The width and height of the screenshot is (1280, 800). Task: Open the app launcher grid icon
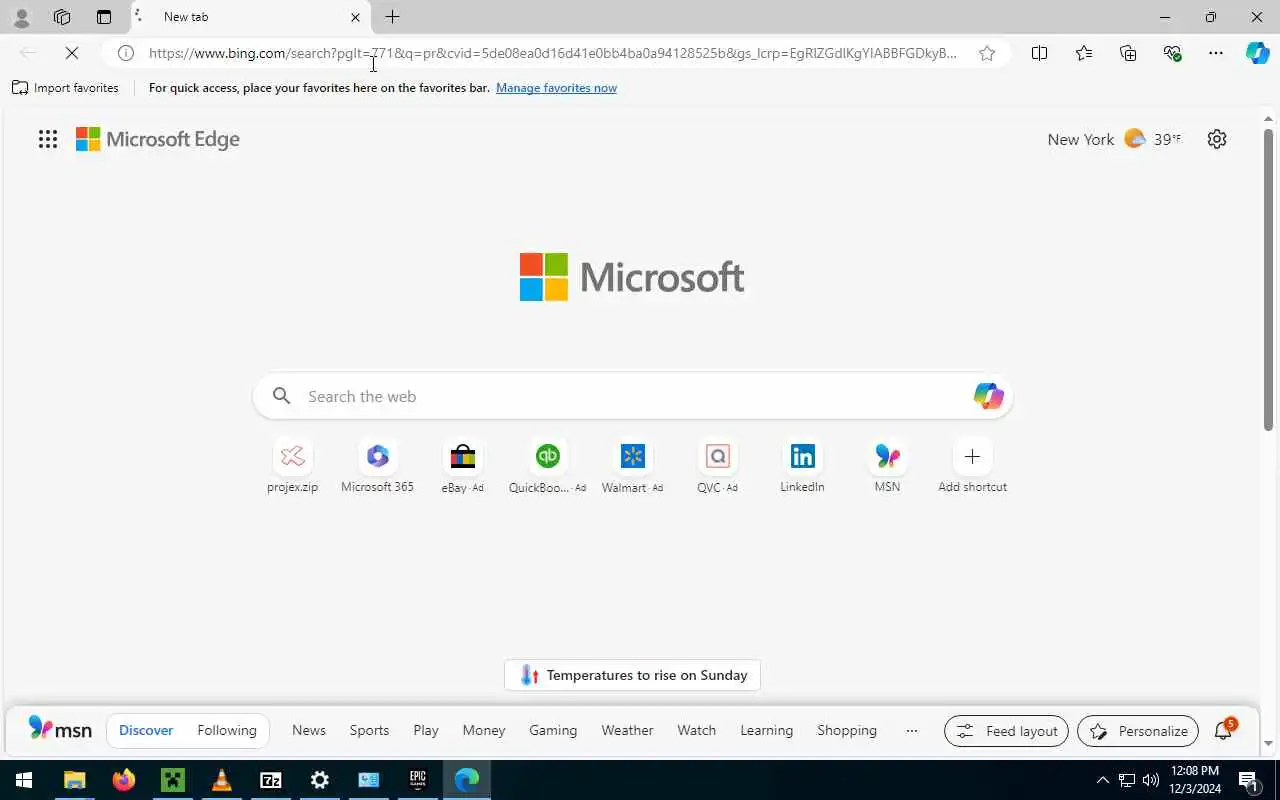pyautogui.click(x=48, y=139)
